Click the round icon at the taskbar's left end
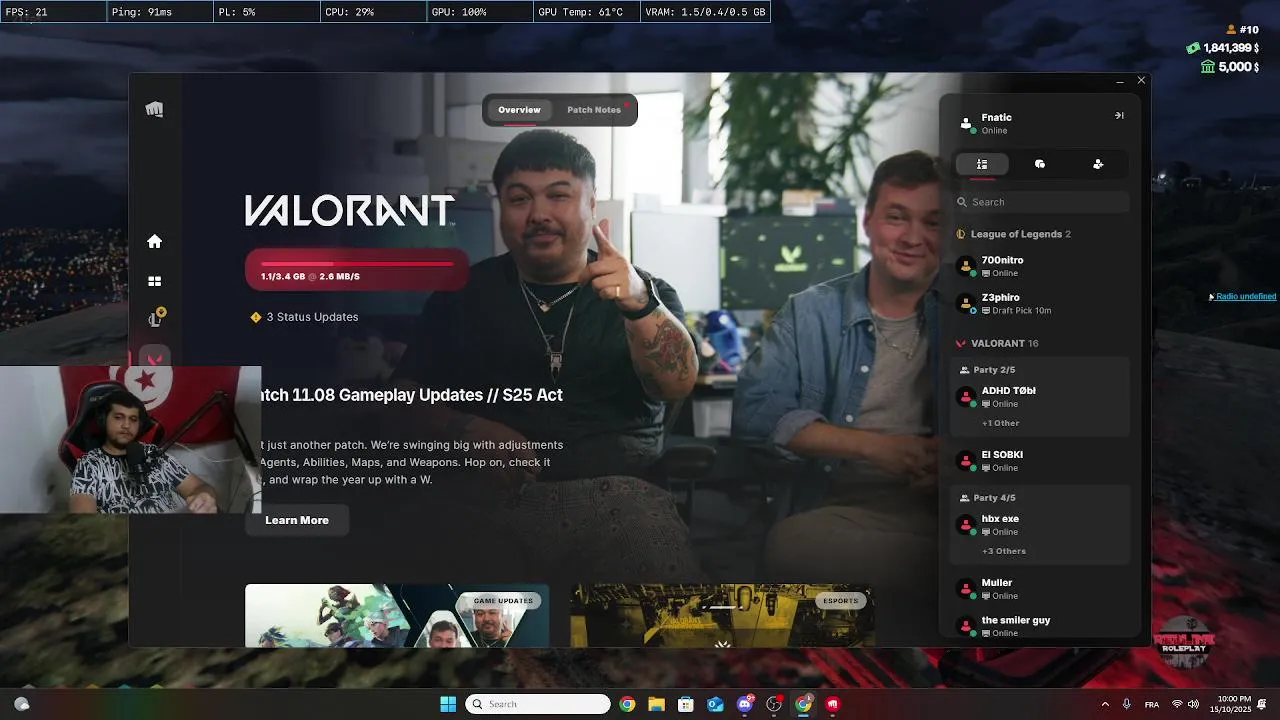 click(22, 704)
